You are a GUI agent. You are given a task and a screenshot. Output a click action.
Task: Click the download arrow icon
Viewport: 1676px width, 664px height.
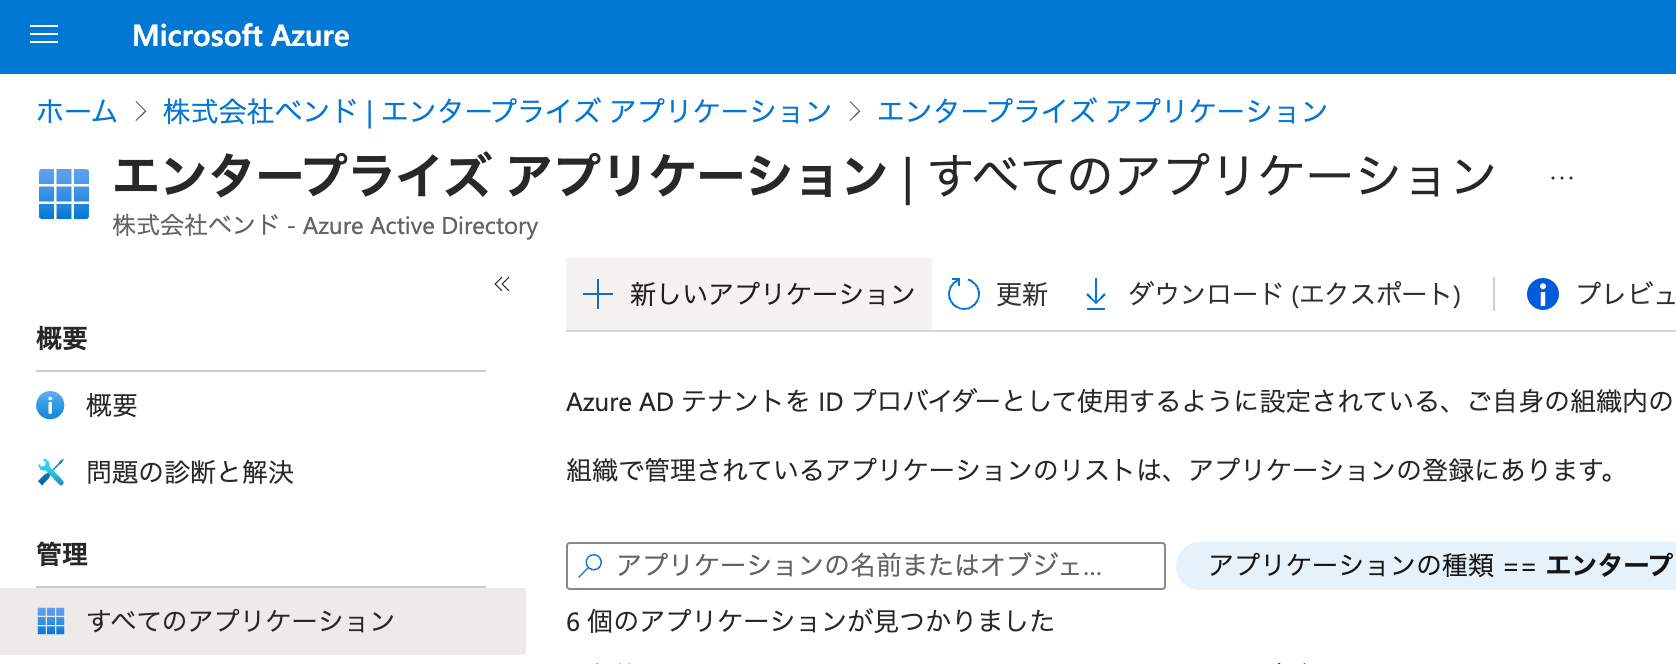tap(1096, 294)
